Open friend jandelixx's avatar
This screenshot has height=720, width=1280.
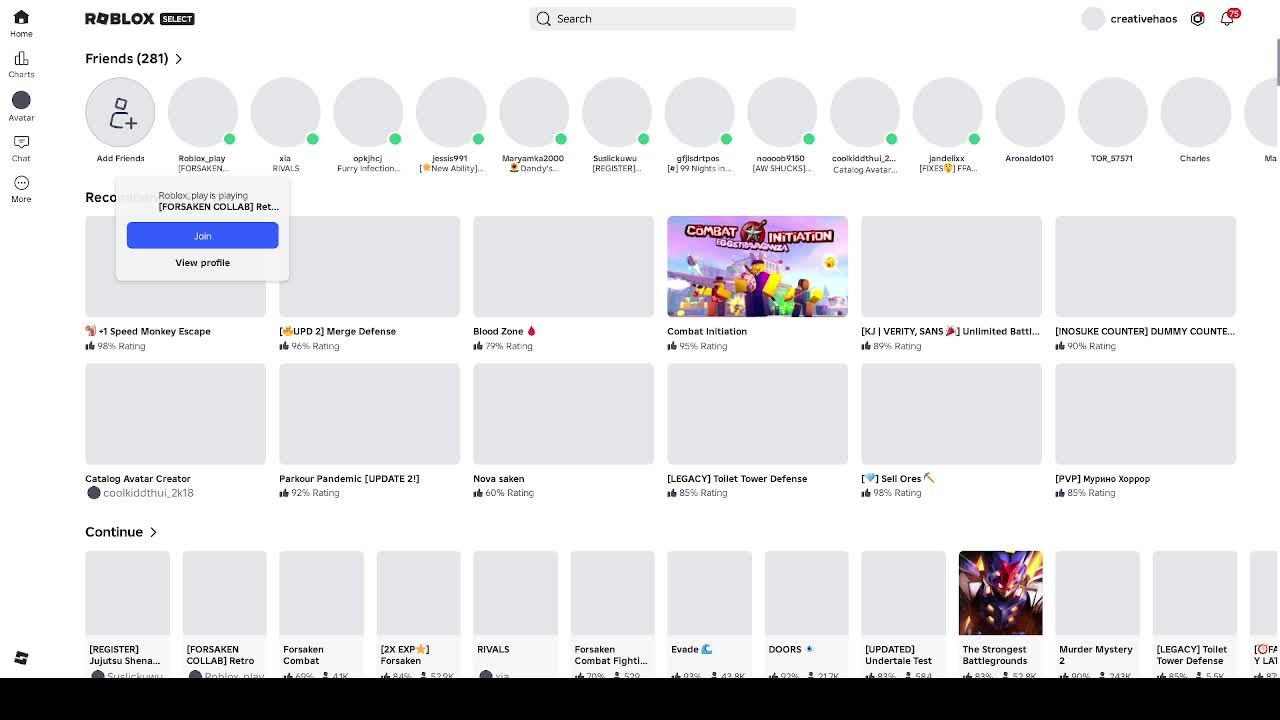pos(947,112)
